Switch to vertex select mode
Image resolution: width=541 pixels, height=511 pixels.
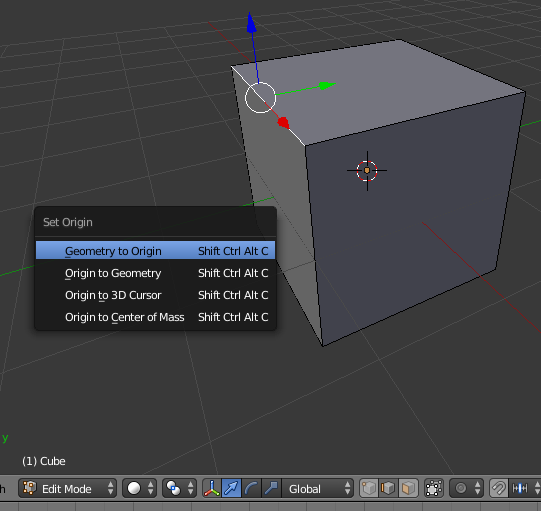pyautogui.click(x=369, y=488)
